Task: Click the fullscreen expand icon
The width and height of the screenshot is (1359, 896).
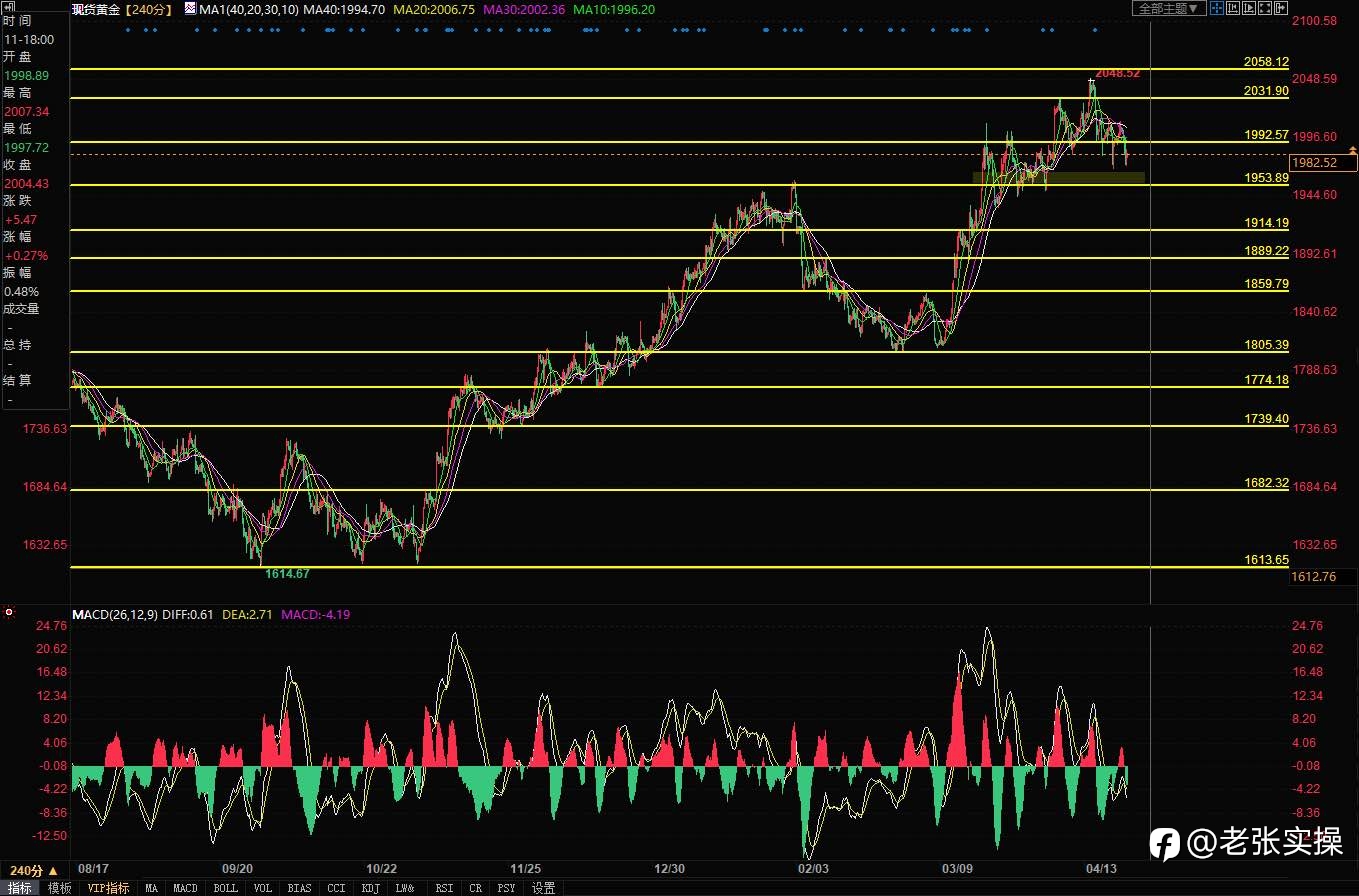Action: pyautogui.click(x=1265, y=8)
